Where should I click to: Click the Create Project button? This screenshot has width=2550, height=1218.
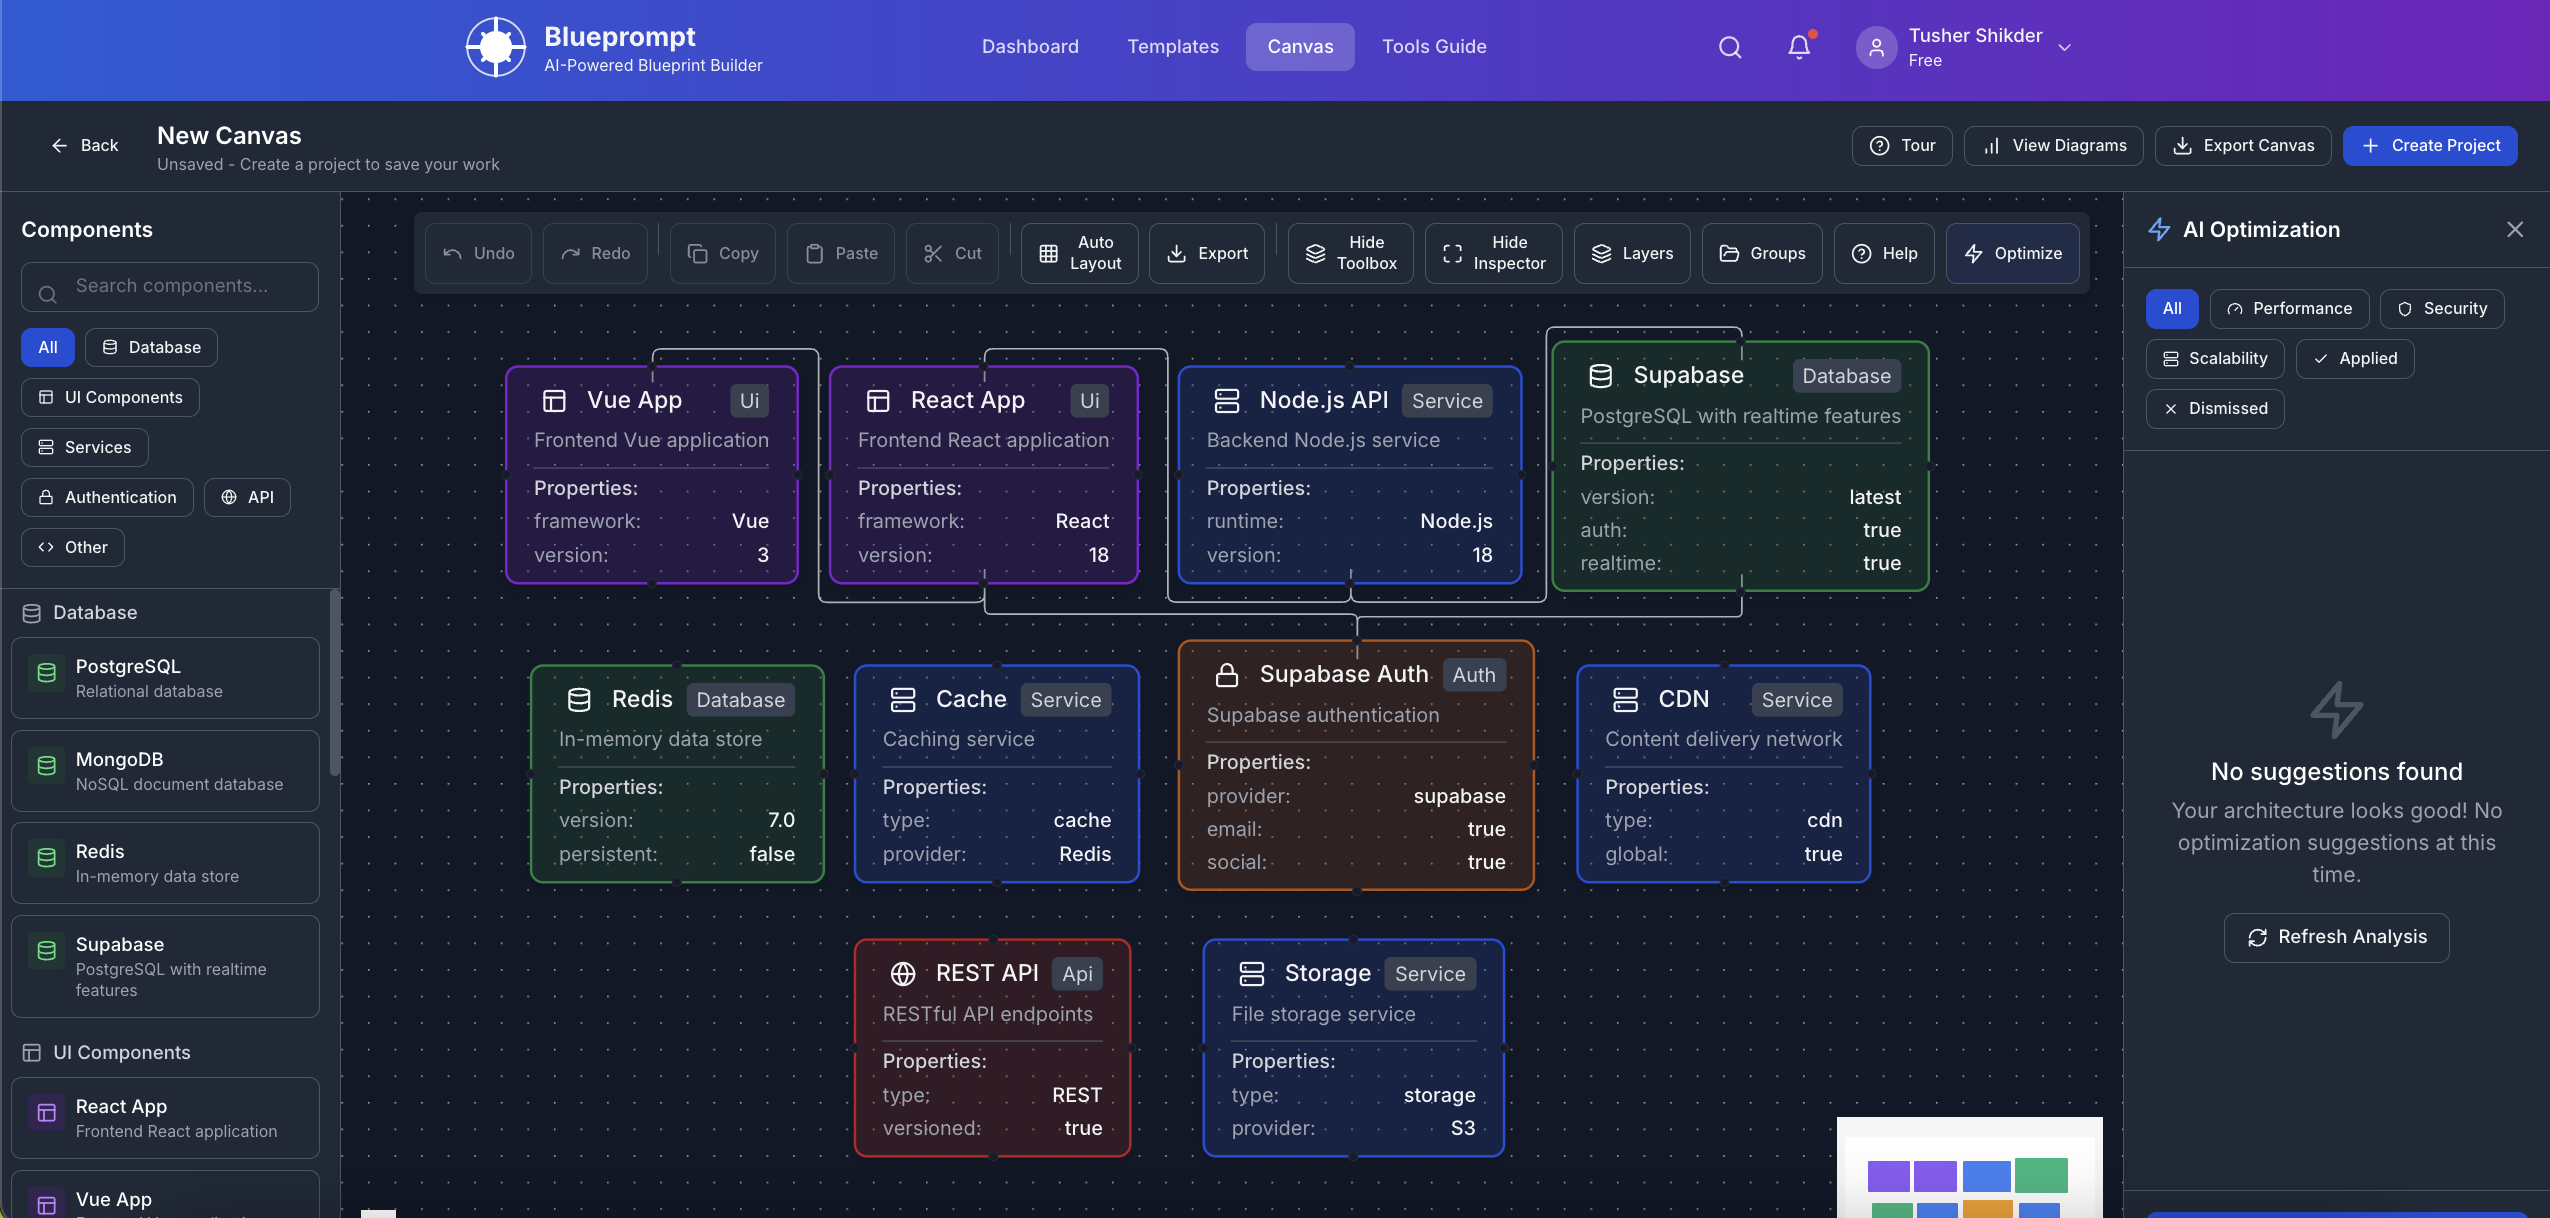pyautogui.click(x=2429, y=145)
